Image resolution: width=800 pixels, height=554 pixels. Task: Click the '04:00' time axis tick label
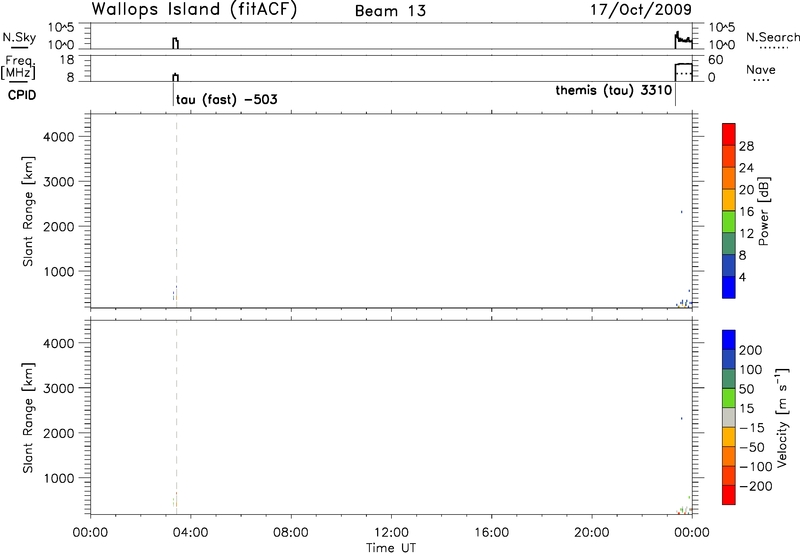pos(191,533)
